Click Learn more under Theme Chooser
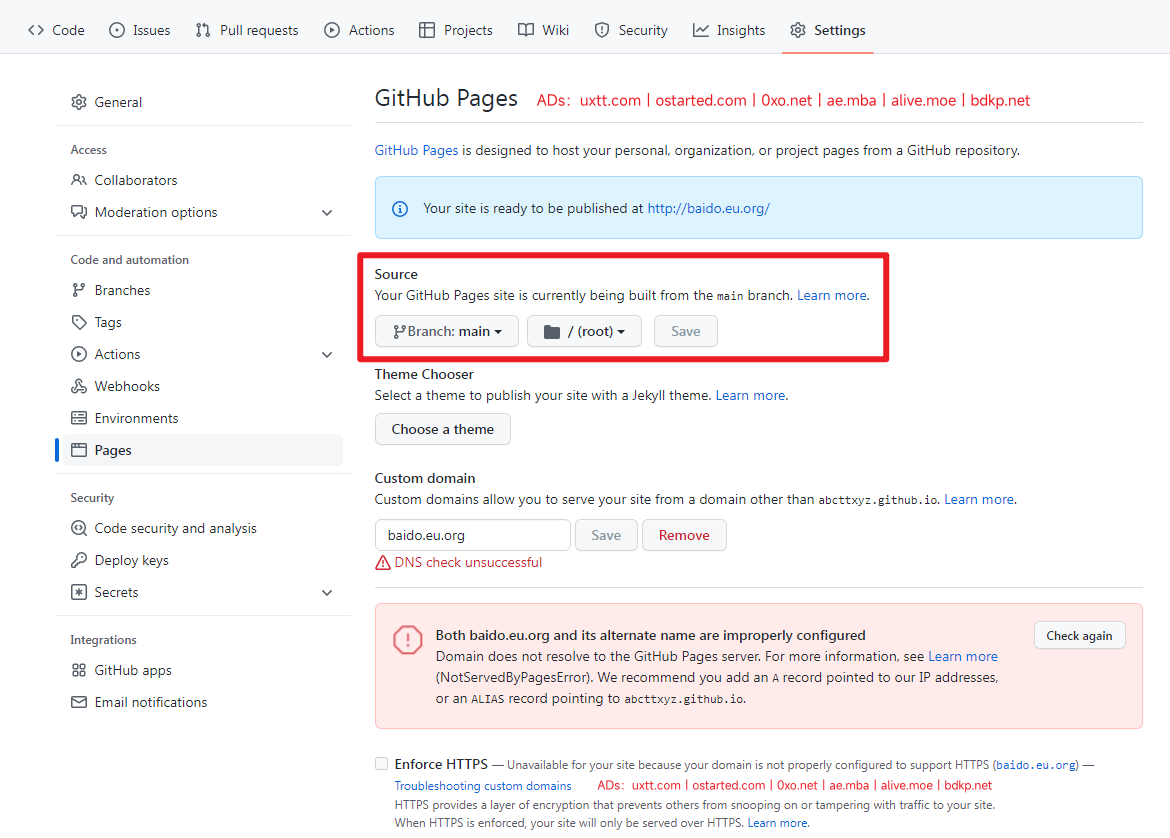Viewport: 1170px width, 838px height. click(750, 395)
